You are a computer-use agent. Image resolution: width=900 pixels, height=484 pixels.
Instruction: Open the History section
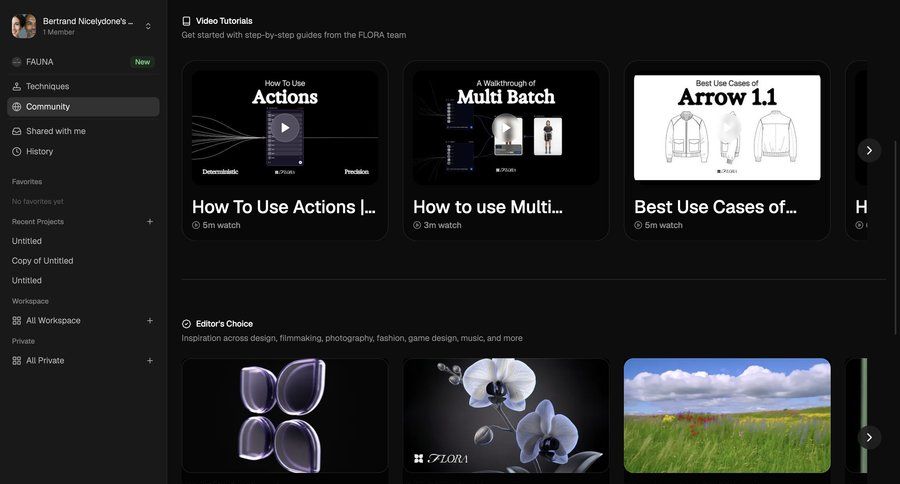click(83, 152)
